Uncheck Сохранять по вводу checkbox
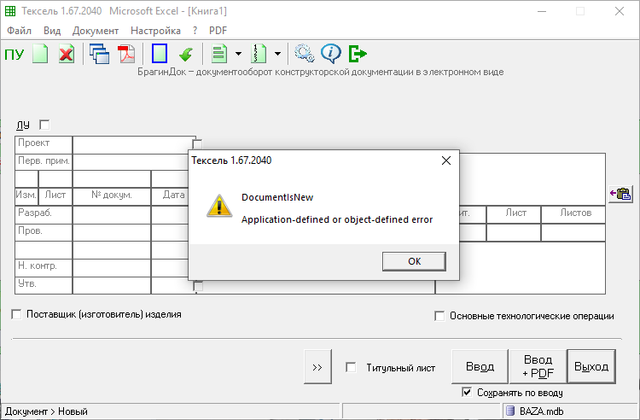Screen dimensions: 640x420 [467, 392]
